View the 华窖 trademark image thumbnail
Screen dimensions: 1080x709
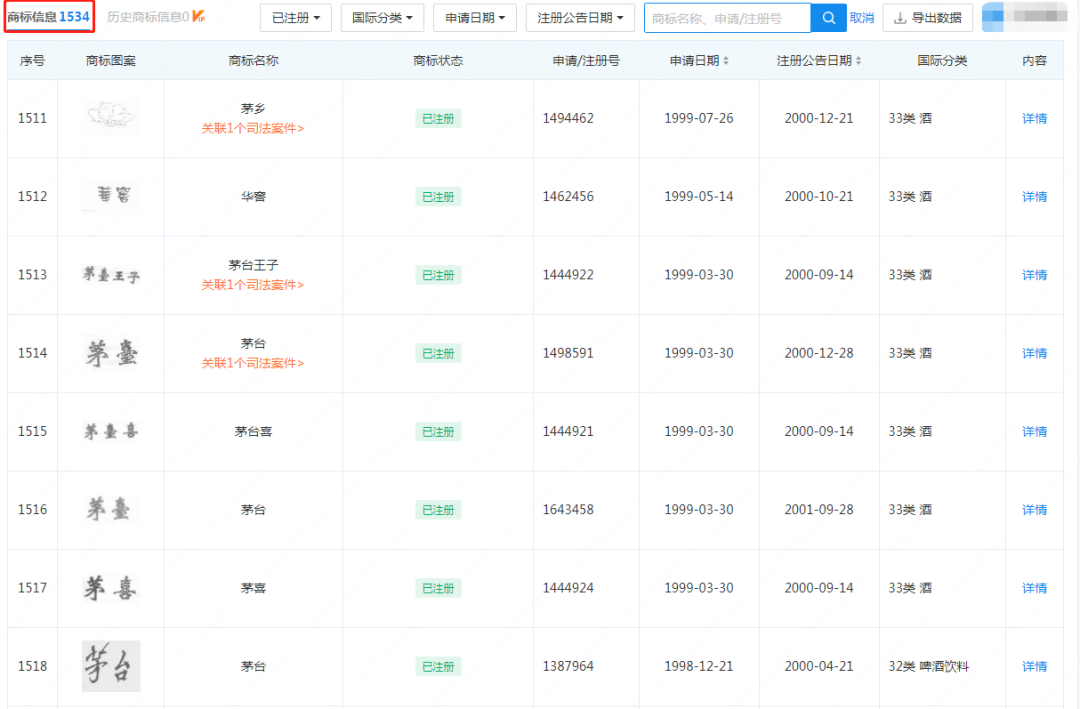pos(111,196)
